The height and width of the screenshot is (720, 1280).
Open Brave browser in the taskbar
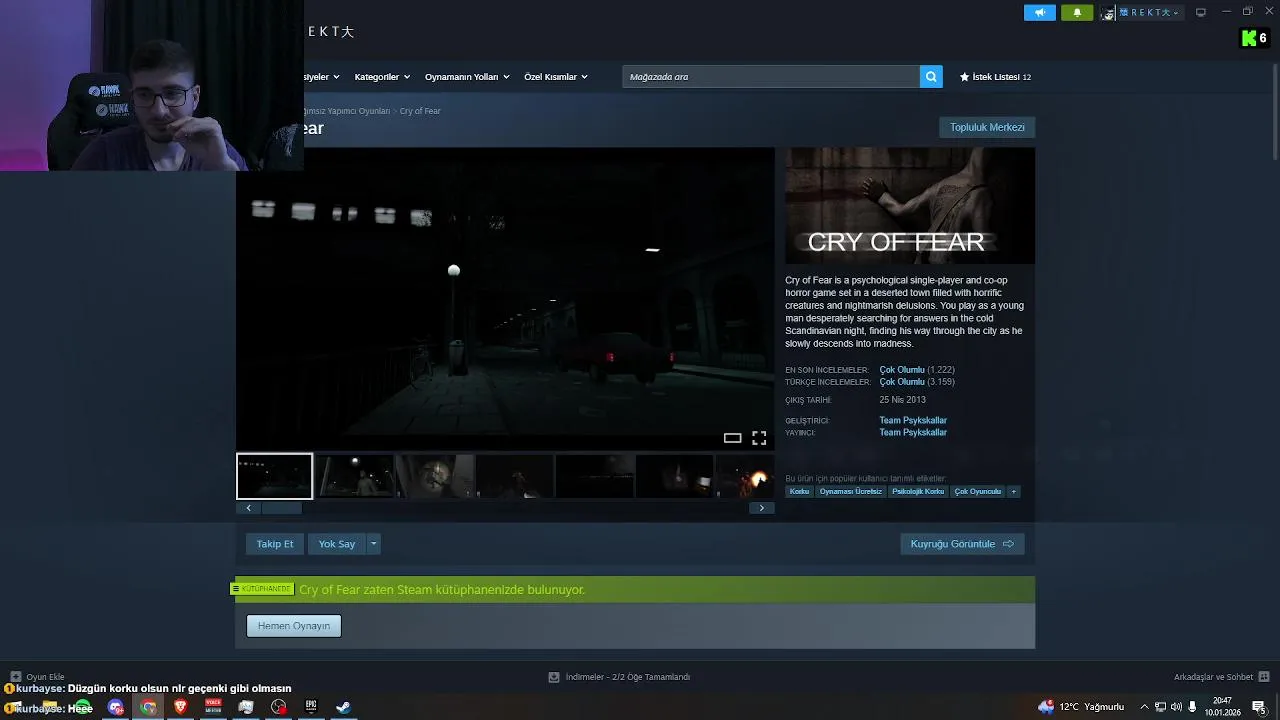(181, 707)
